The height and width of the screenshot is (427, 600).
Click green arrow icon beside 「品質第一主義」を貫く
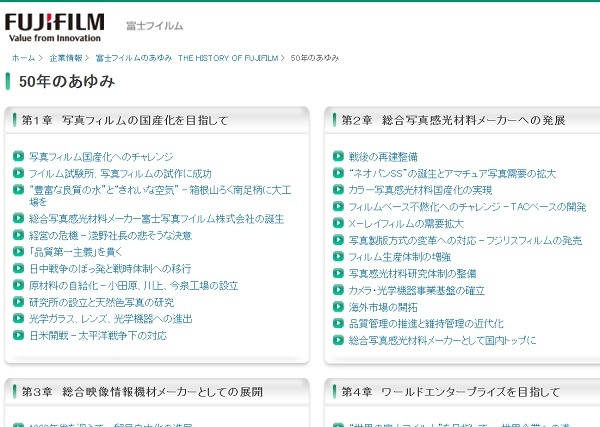pyautogui.click(x=18, y=251)
